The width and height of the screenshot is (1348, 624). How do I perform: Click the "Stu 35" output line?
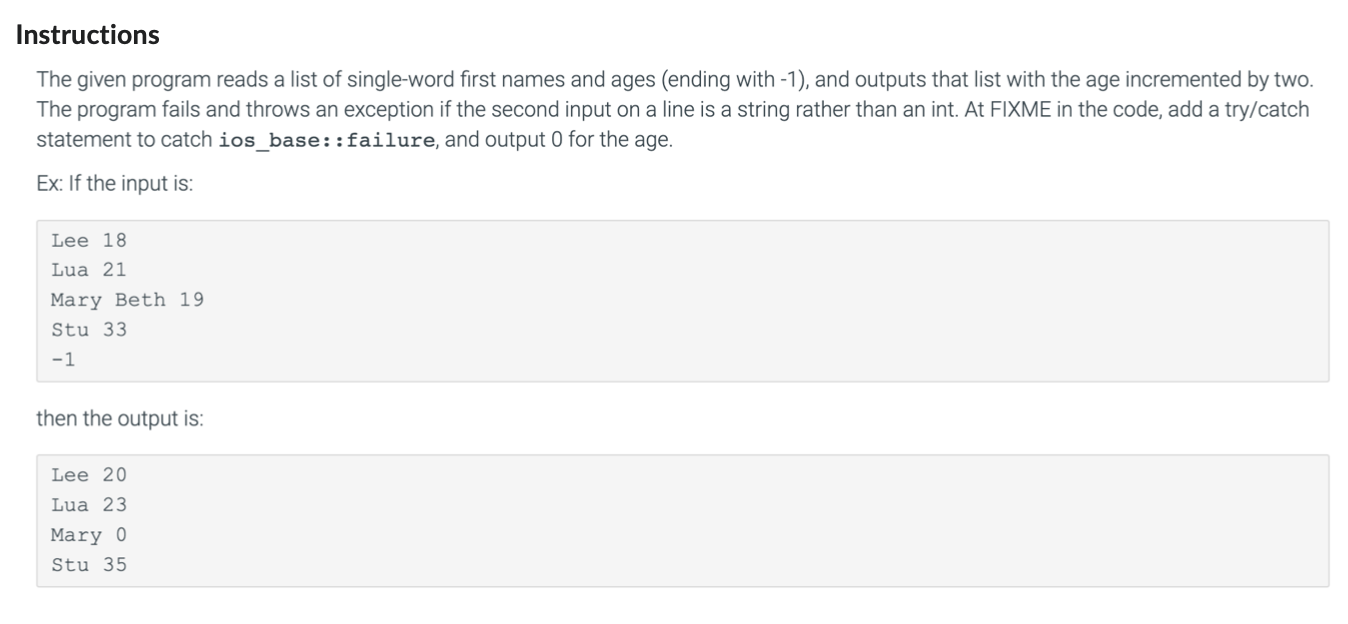coord(89,565)
